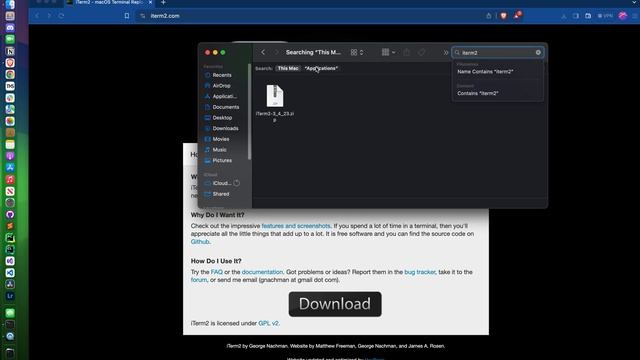Open the browser profile avatar
The width and height of the screenshot is (640, 360).
(x=622, y=16)
